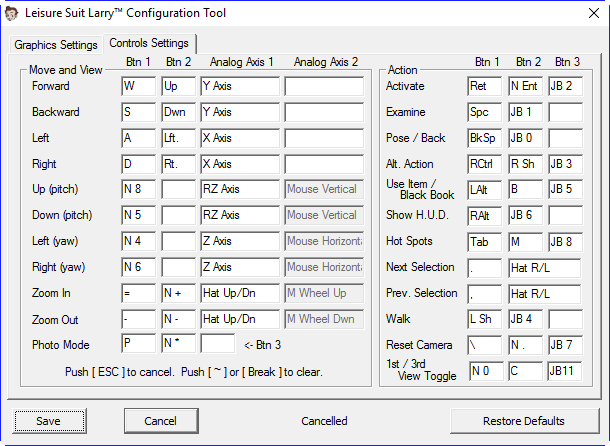Click the Cancel button
This screenshot has height=446, width=610.
[161, 421]
